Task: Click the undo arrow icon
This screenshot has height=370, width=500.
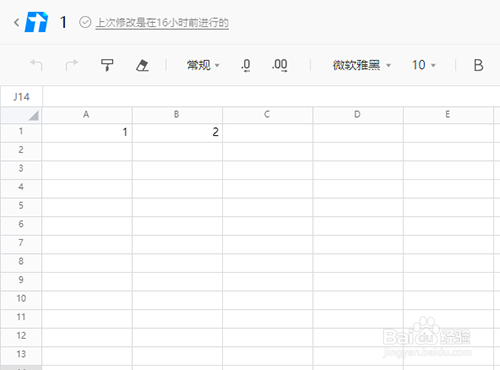Action: (x=36, y=65)
